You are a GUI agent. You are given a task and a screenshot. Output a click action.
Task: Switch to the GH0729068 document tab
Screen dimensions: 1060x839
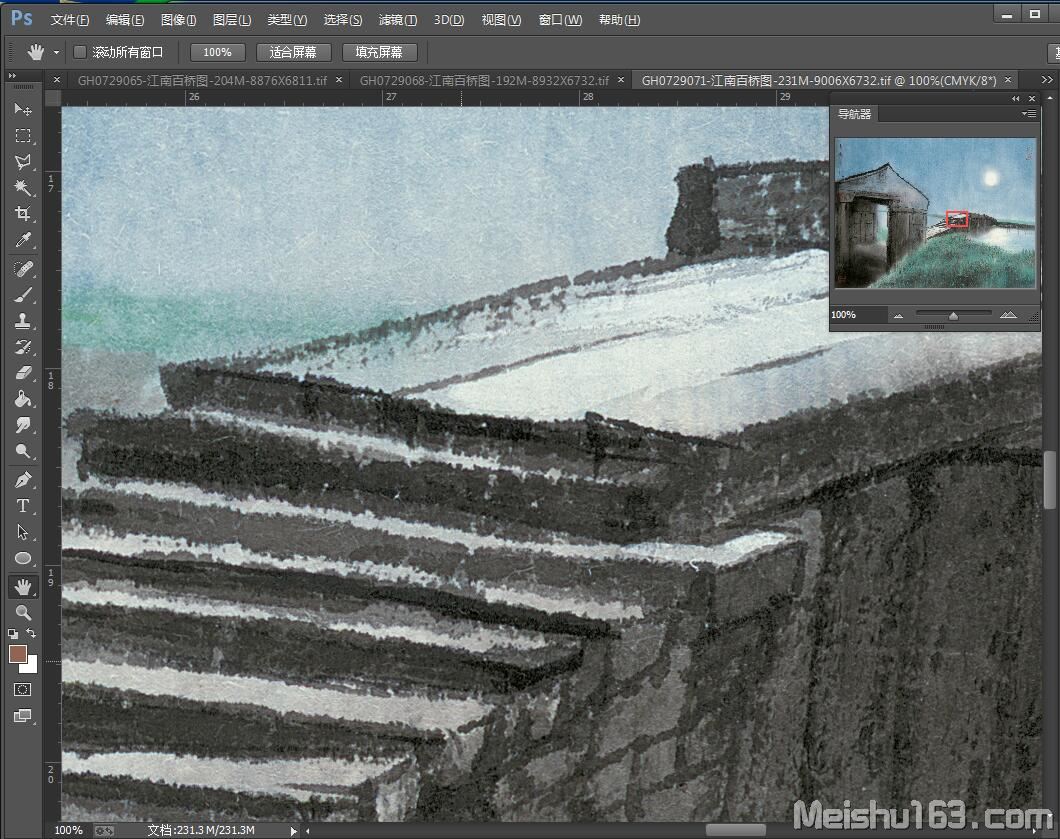484,80
